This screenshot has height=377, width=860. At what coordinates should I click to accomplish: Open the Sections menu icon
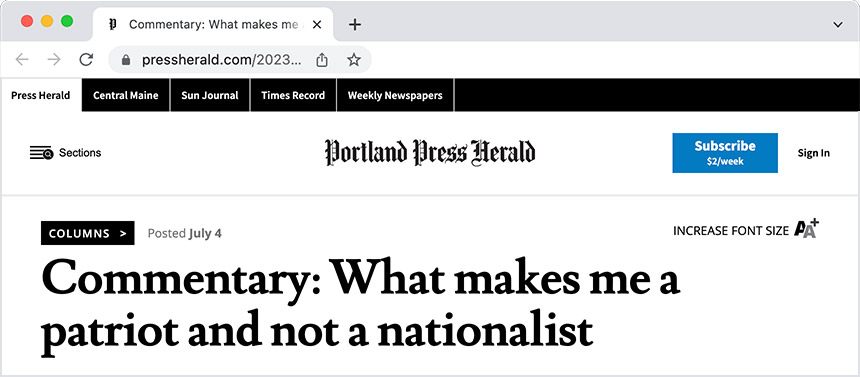[41, 153]
